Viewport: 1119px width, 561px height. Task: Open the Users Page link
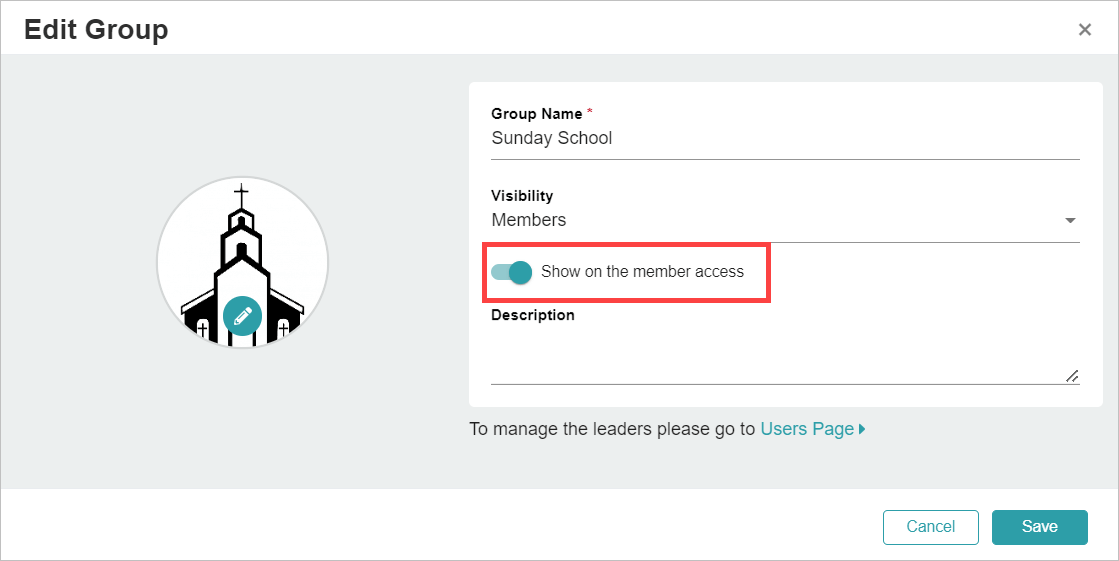point(807,429)
